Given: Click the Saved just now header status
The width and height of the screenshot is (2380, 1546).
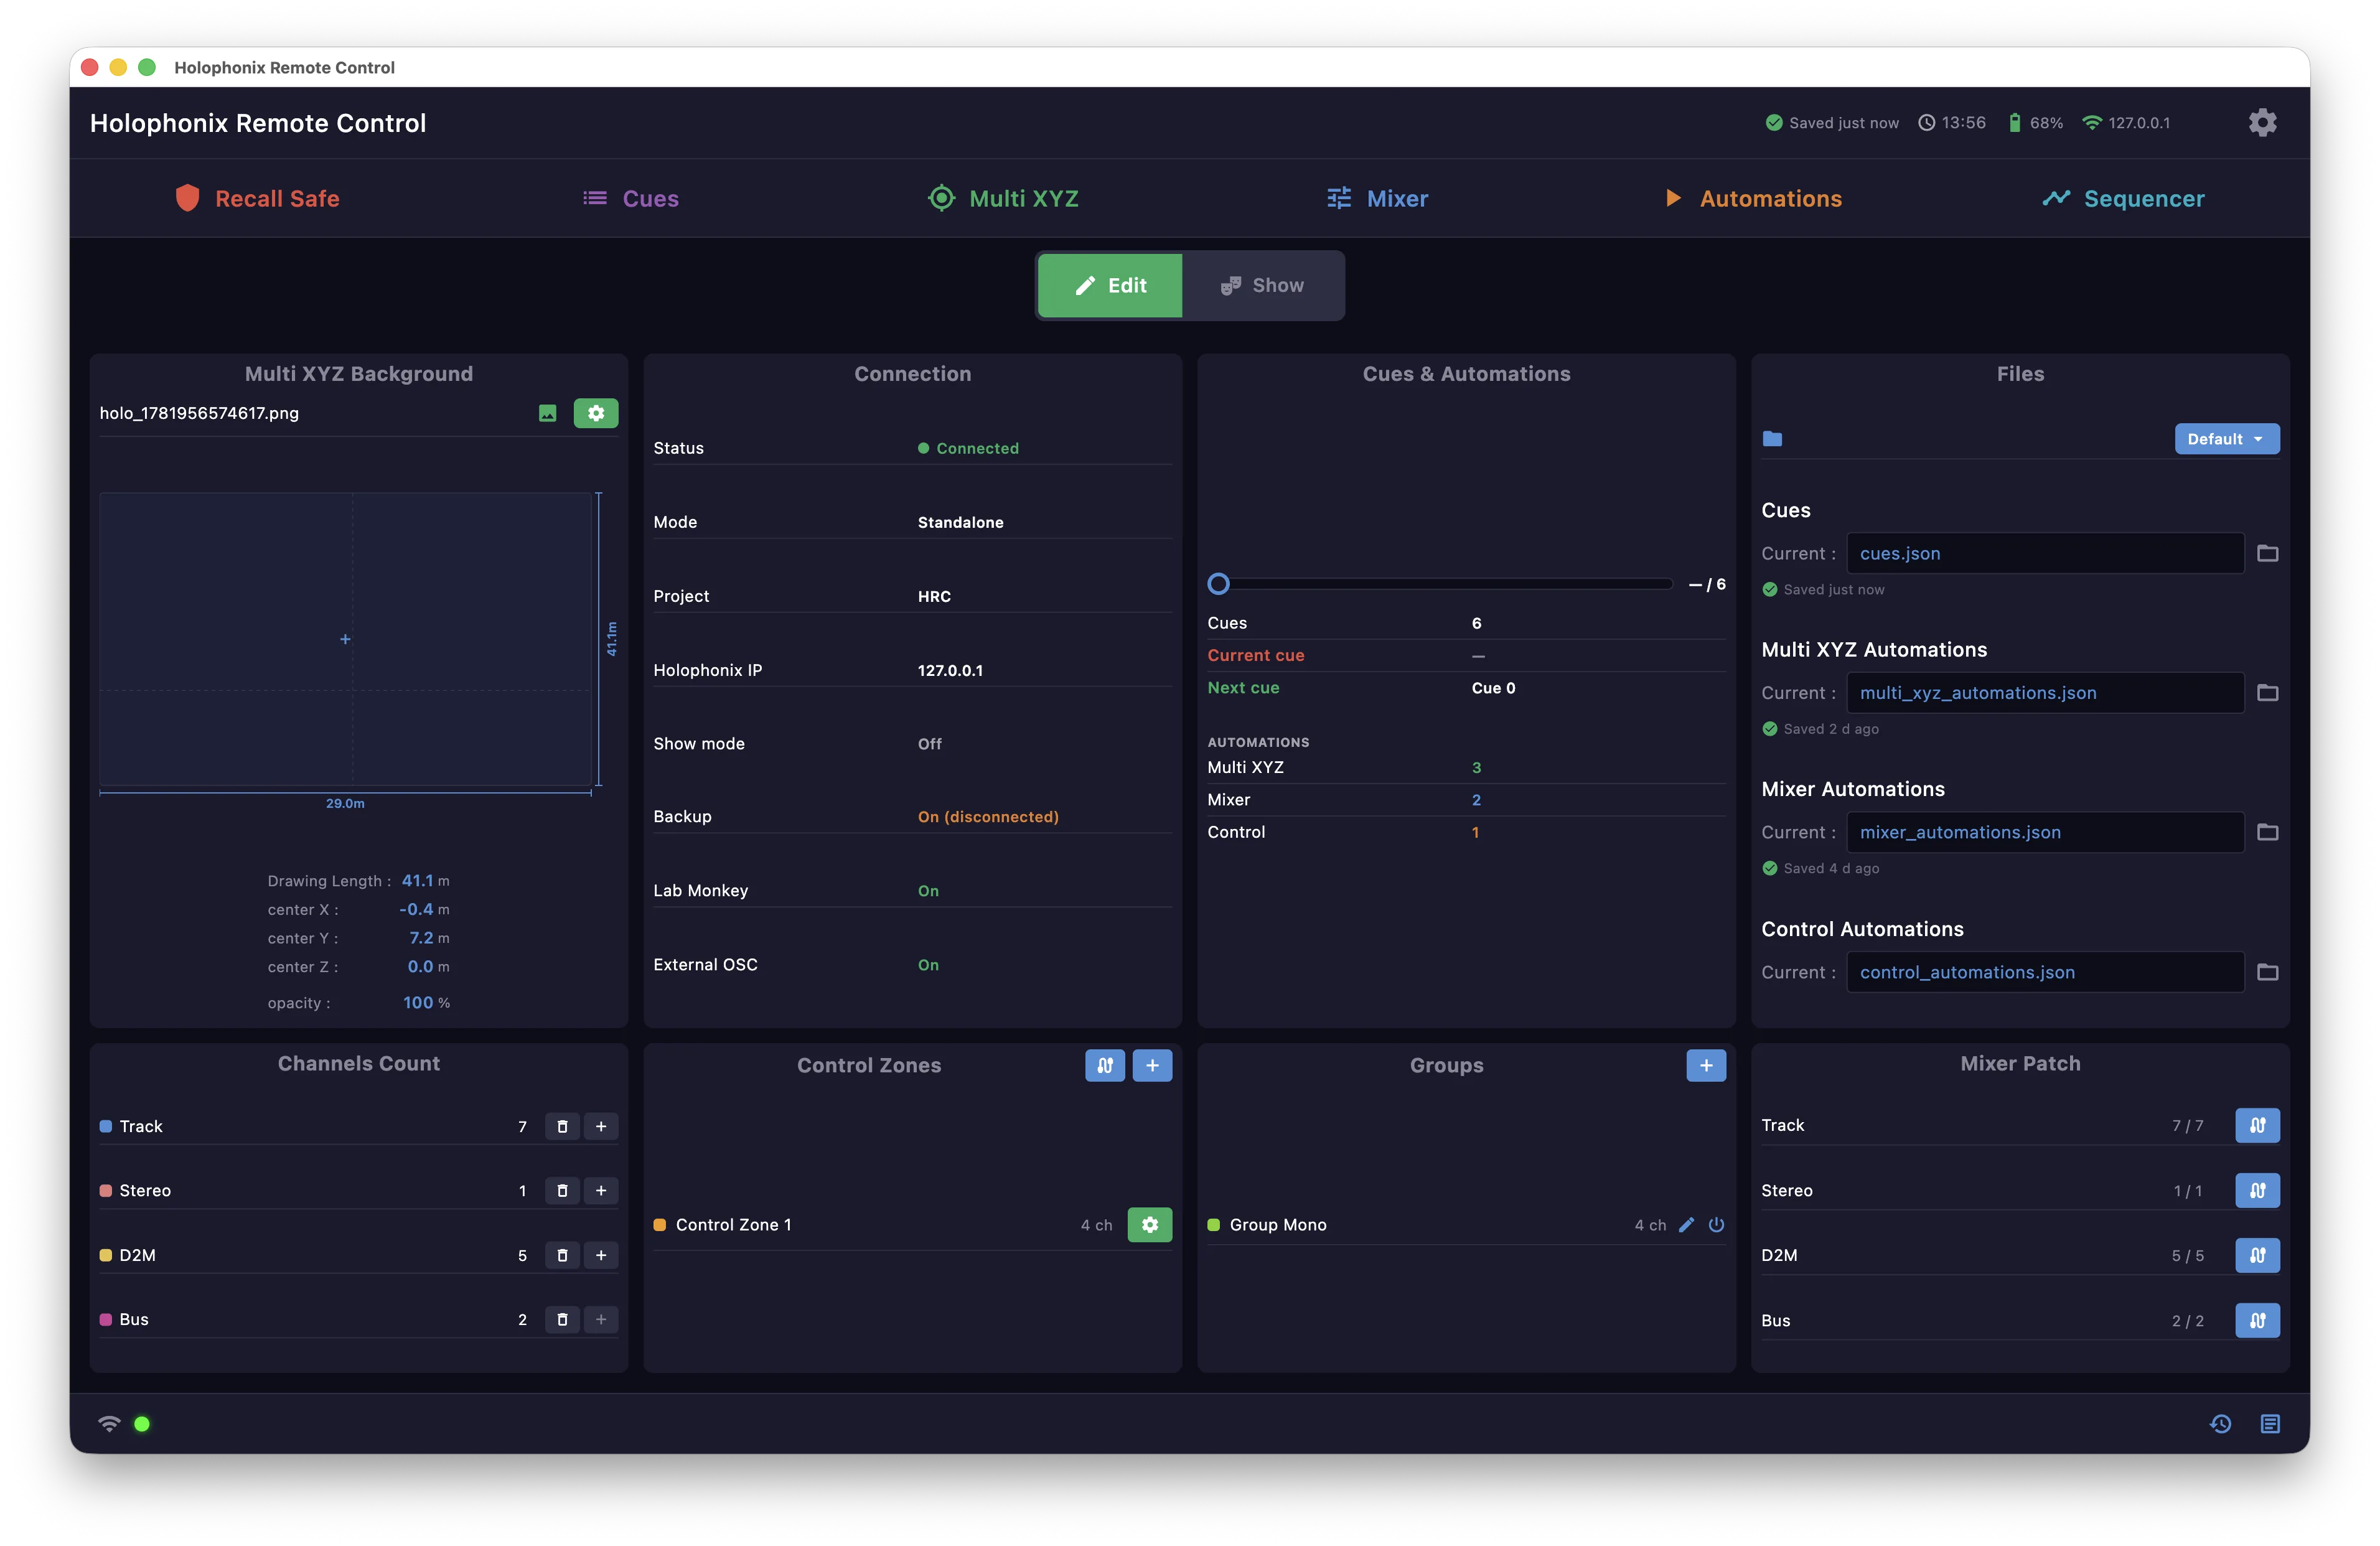Looking at the screenshot, I should coord(1832,123).
